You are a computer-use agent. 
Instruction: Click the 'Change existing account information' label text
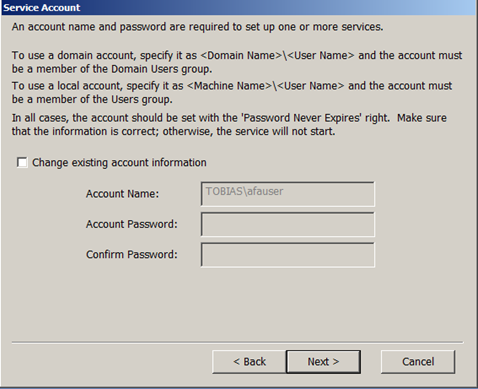119,163
